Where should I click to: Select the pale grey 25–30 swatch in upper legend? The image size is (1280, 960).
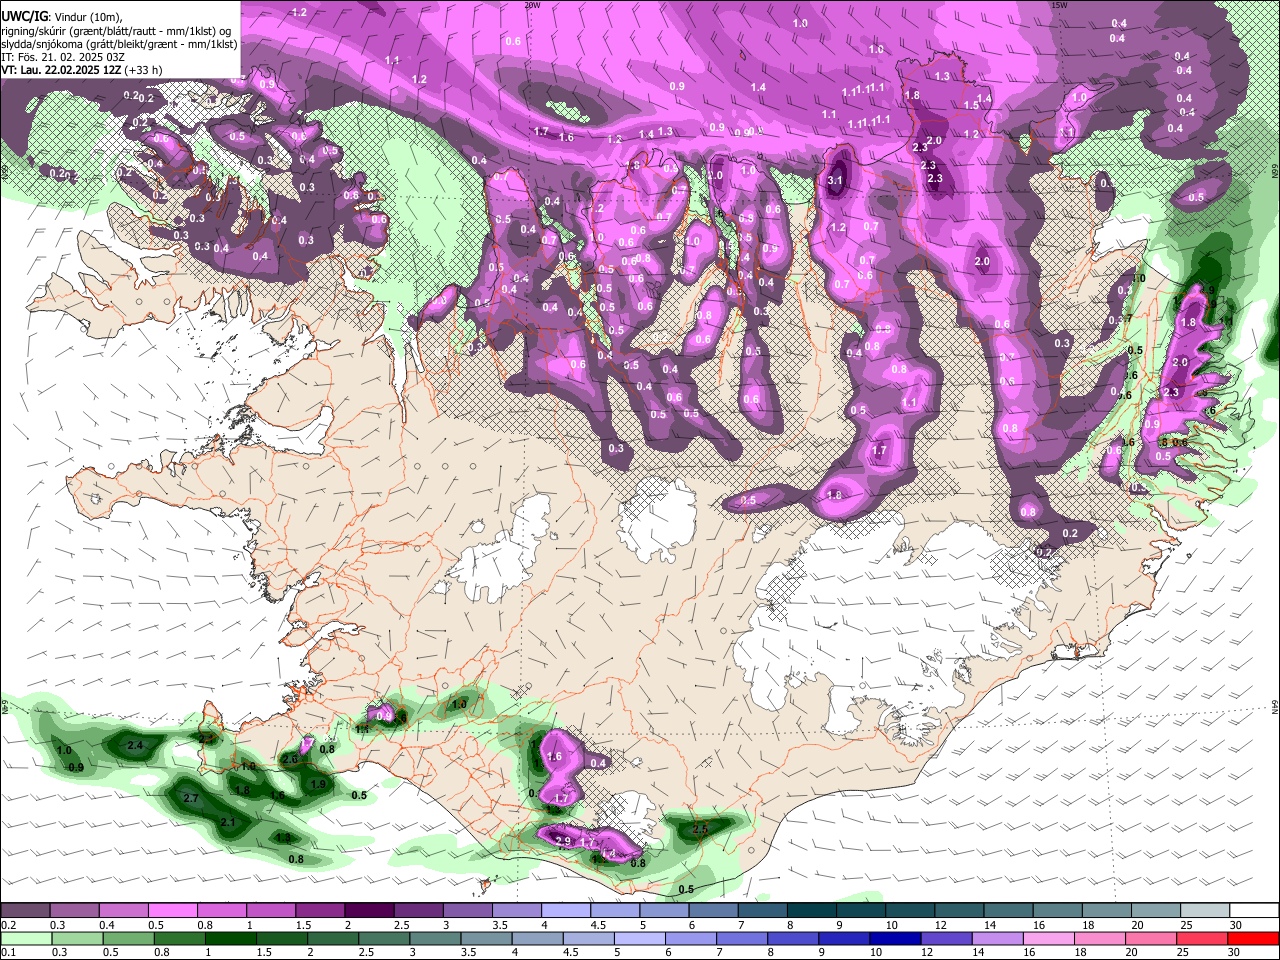click(x=1205, y=910)
